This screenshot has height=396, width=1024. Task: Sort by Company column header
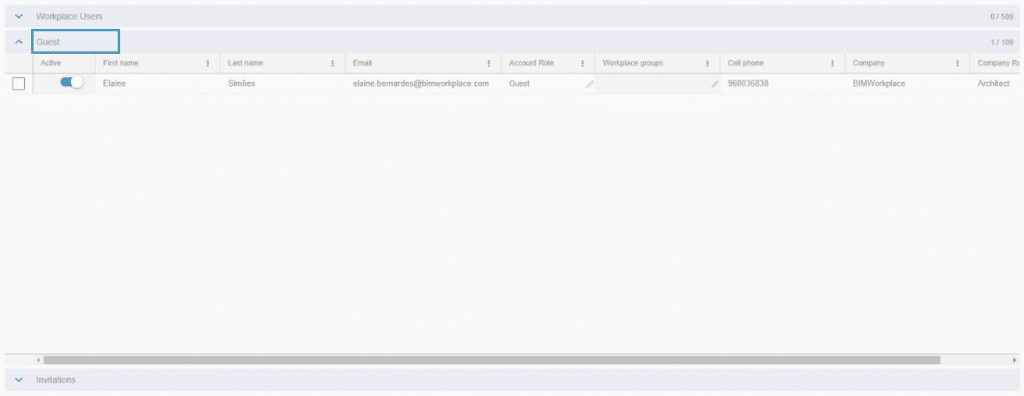(869, 63)
